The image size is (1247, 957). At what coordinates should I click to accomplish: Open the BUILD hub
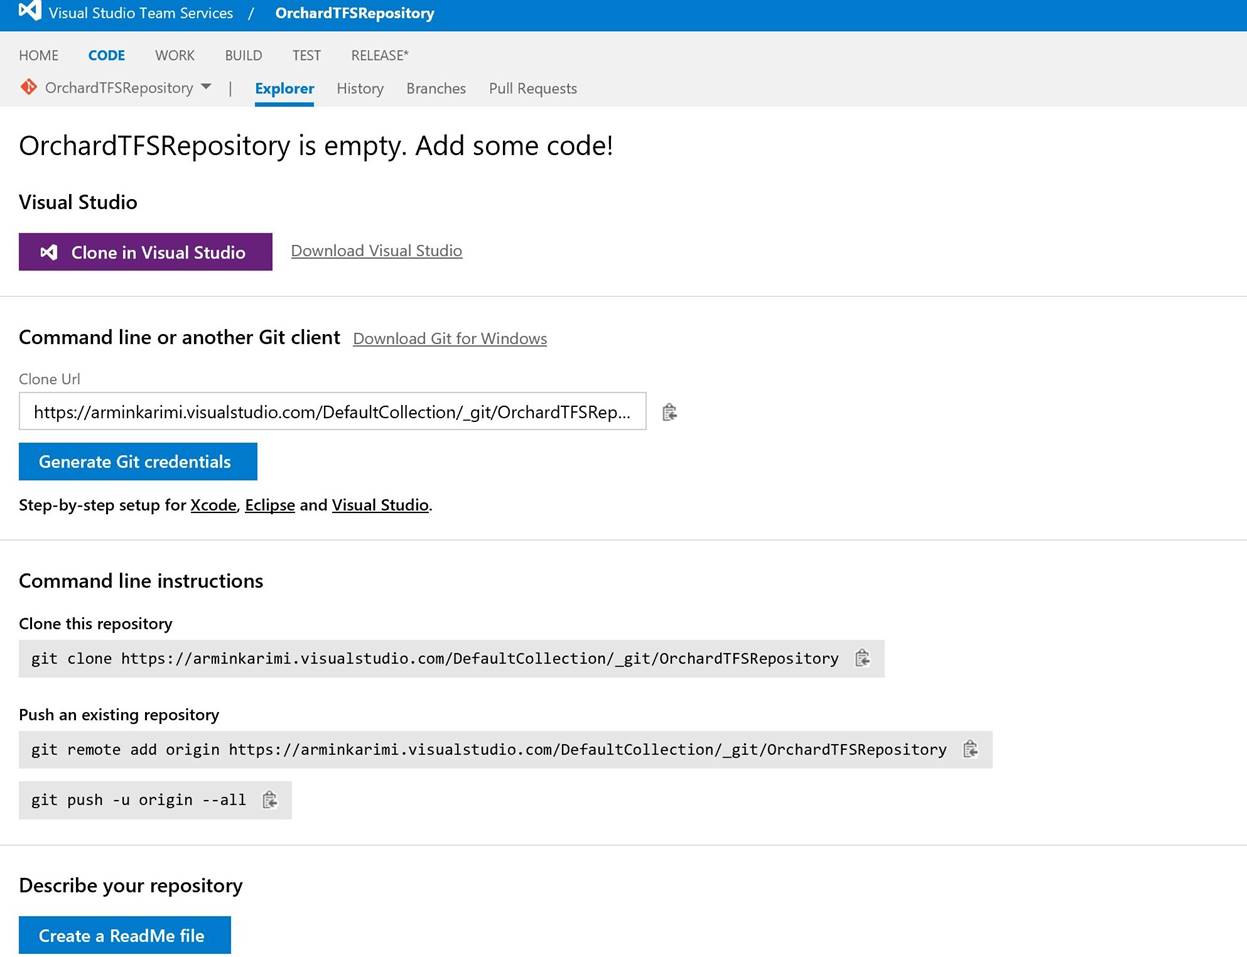(x=243, y=55)
